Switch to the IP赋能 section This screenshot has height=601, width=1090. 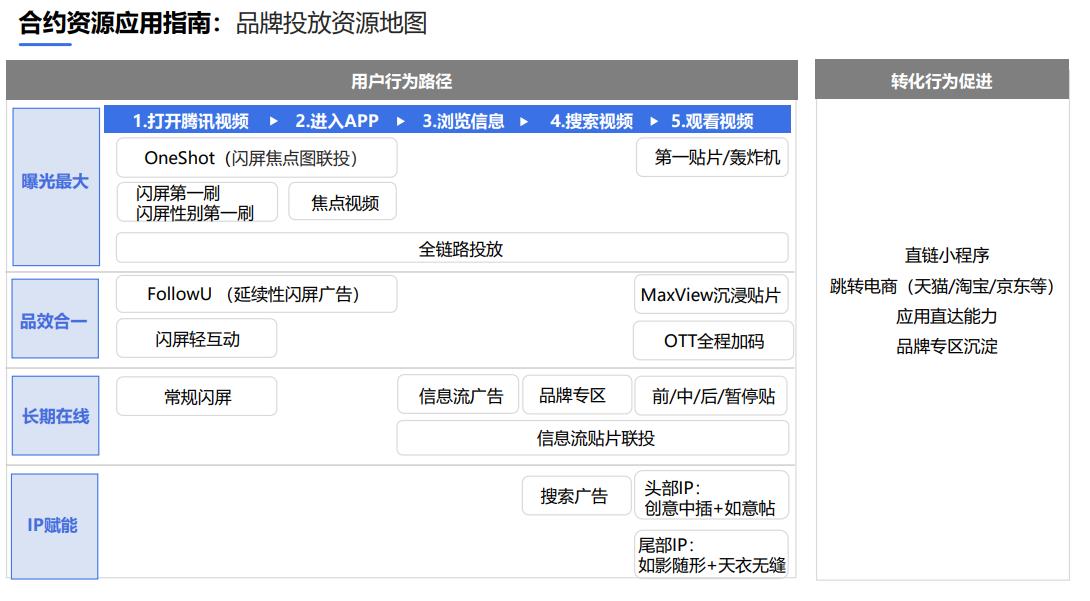[55, 525]
